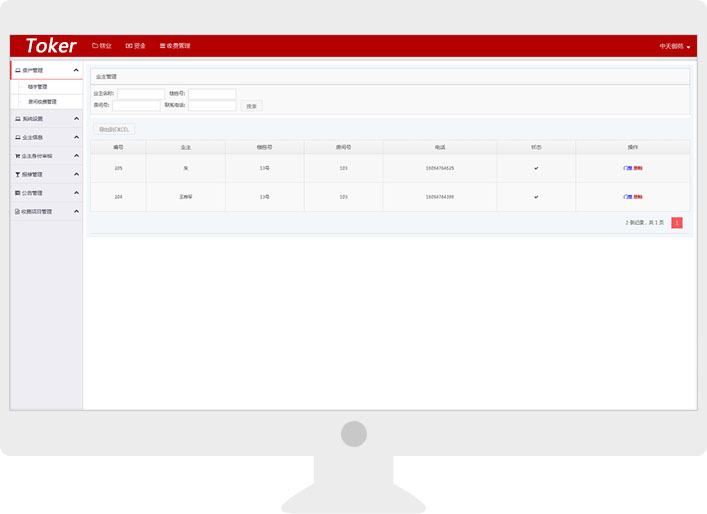707x514 pixels.
Task: Toggle status checkmark for row 105
Action: (536, 168)
